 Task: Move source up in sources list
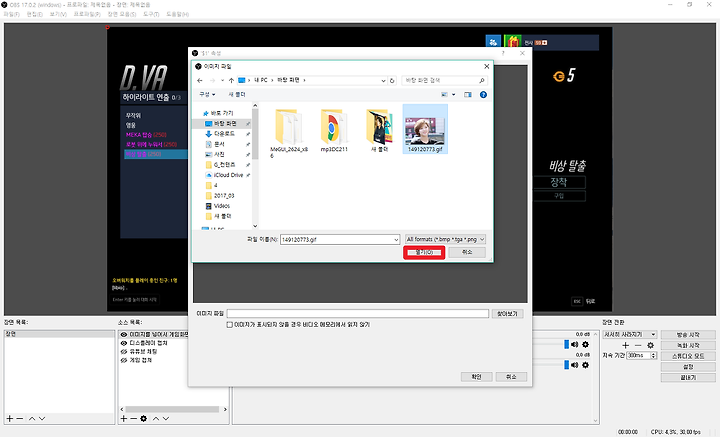point(156,418)
